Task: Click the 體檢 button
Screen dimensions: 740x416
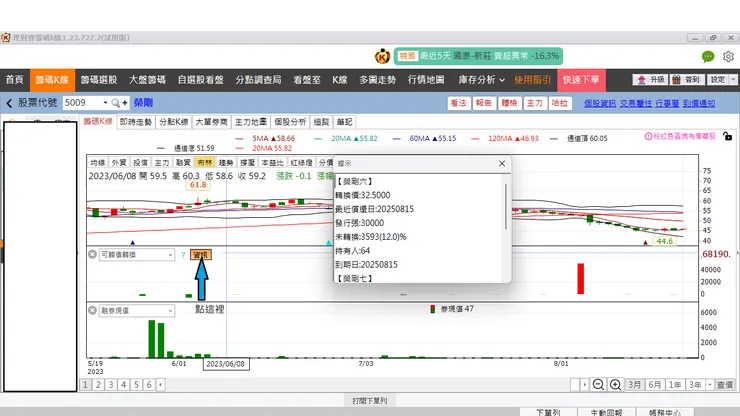Action: [509, 103]
